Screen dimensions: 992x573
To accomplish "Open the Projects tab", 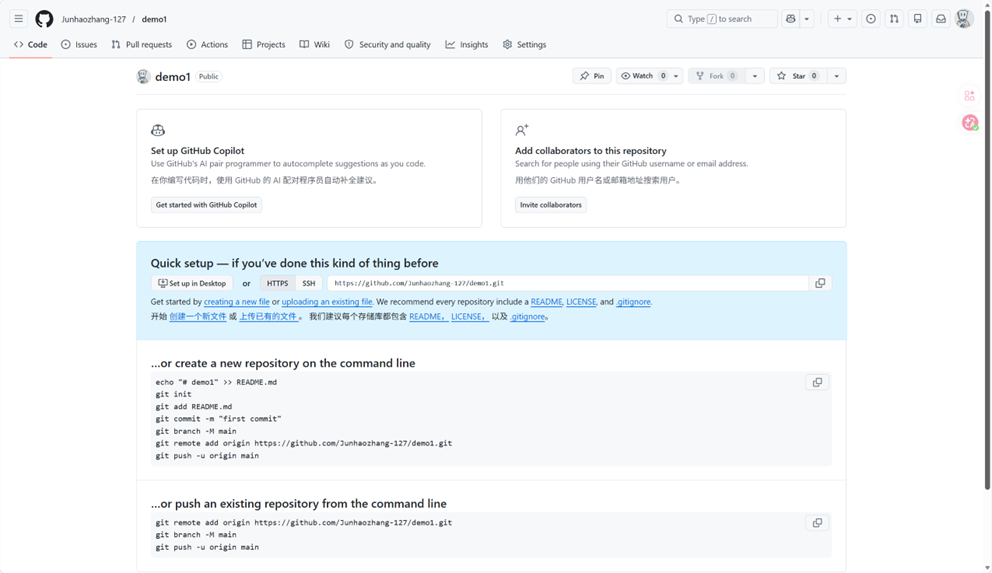I will coord(264,44).
